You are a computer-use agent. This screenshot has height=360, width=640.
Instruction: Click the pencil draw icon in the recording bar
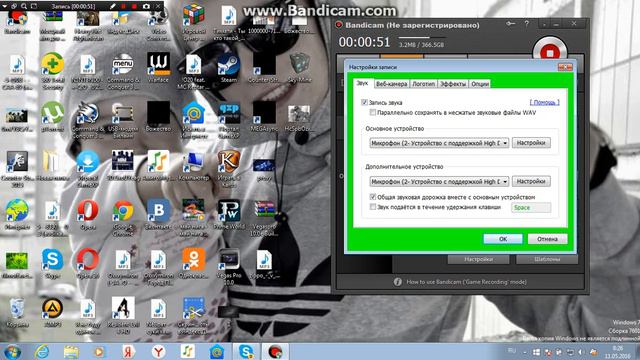pos(112,7)
